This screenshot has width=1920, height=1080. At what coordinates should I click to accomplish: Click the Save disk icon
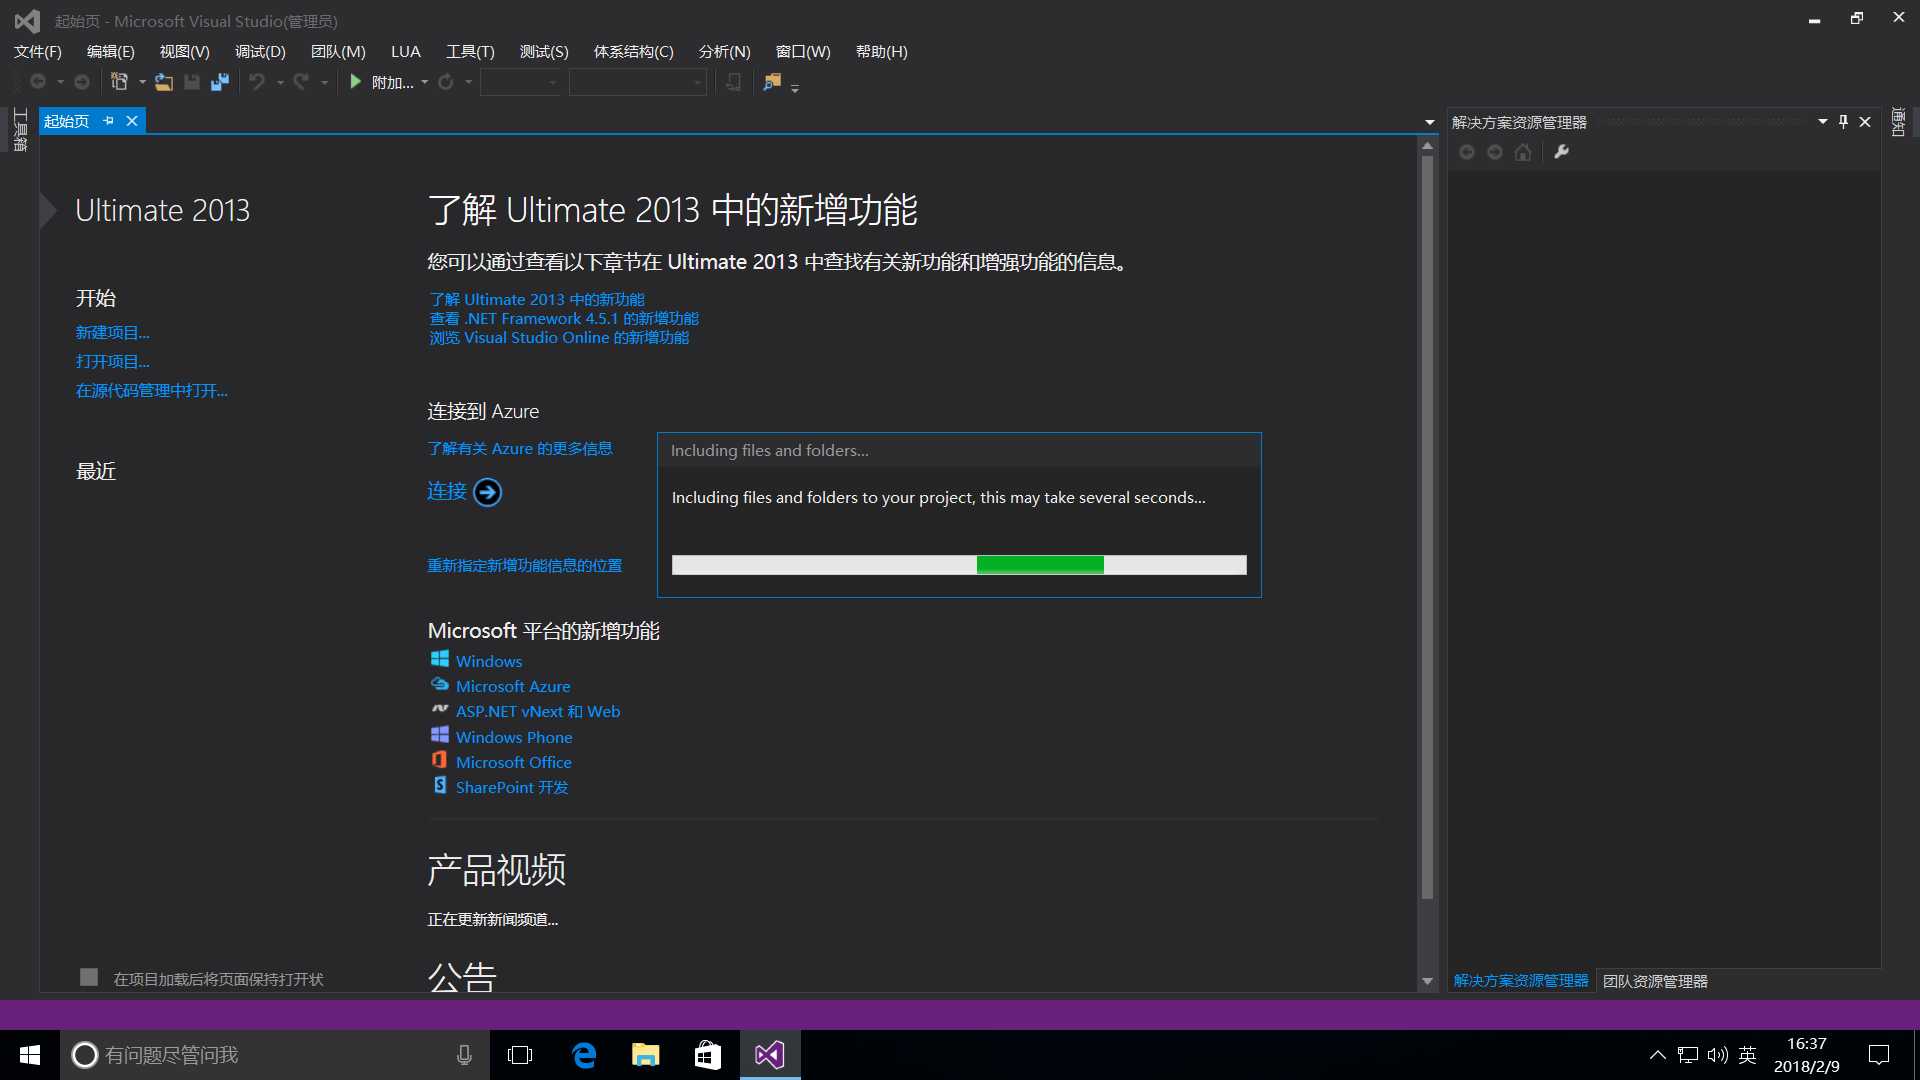tap(192, 82)
